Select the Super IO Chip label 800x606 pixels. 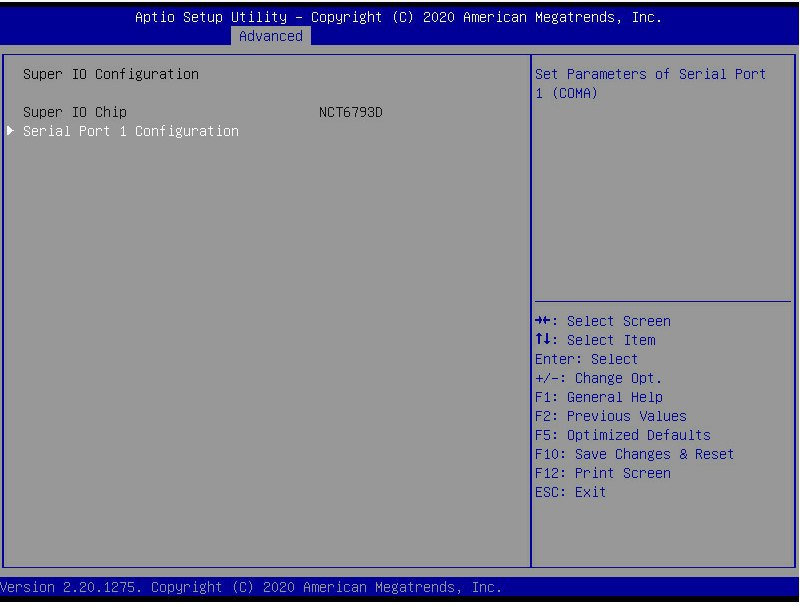click(x=74, y=112)
